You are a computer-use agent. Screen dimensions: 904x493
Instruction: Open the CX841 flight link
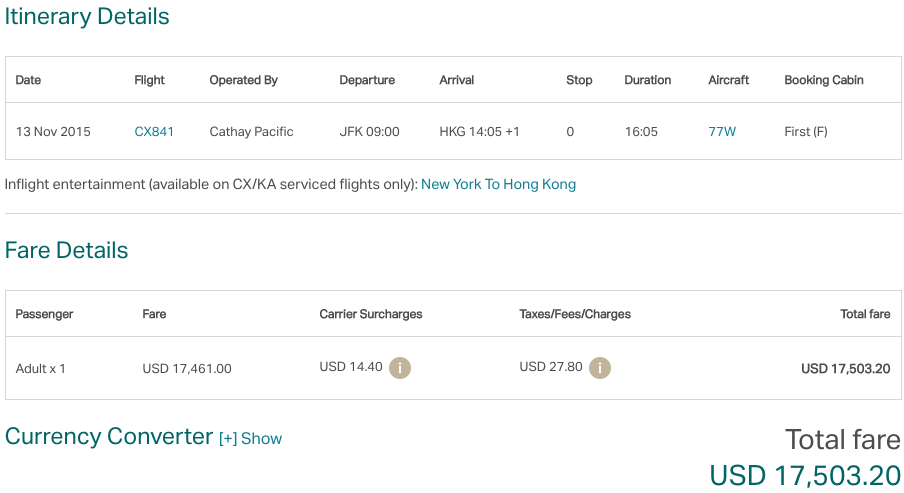pyautogui.click(x=154, y=132)
